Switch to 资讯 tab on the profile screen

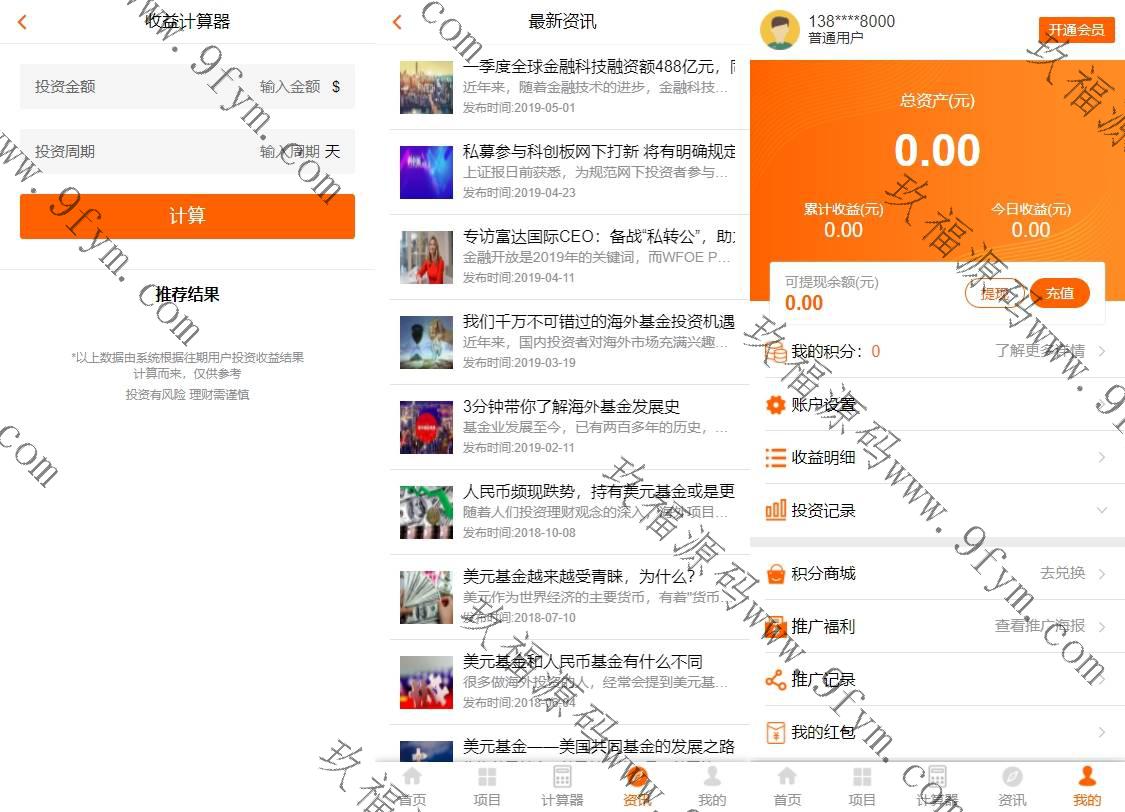click(1012, 787)
